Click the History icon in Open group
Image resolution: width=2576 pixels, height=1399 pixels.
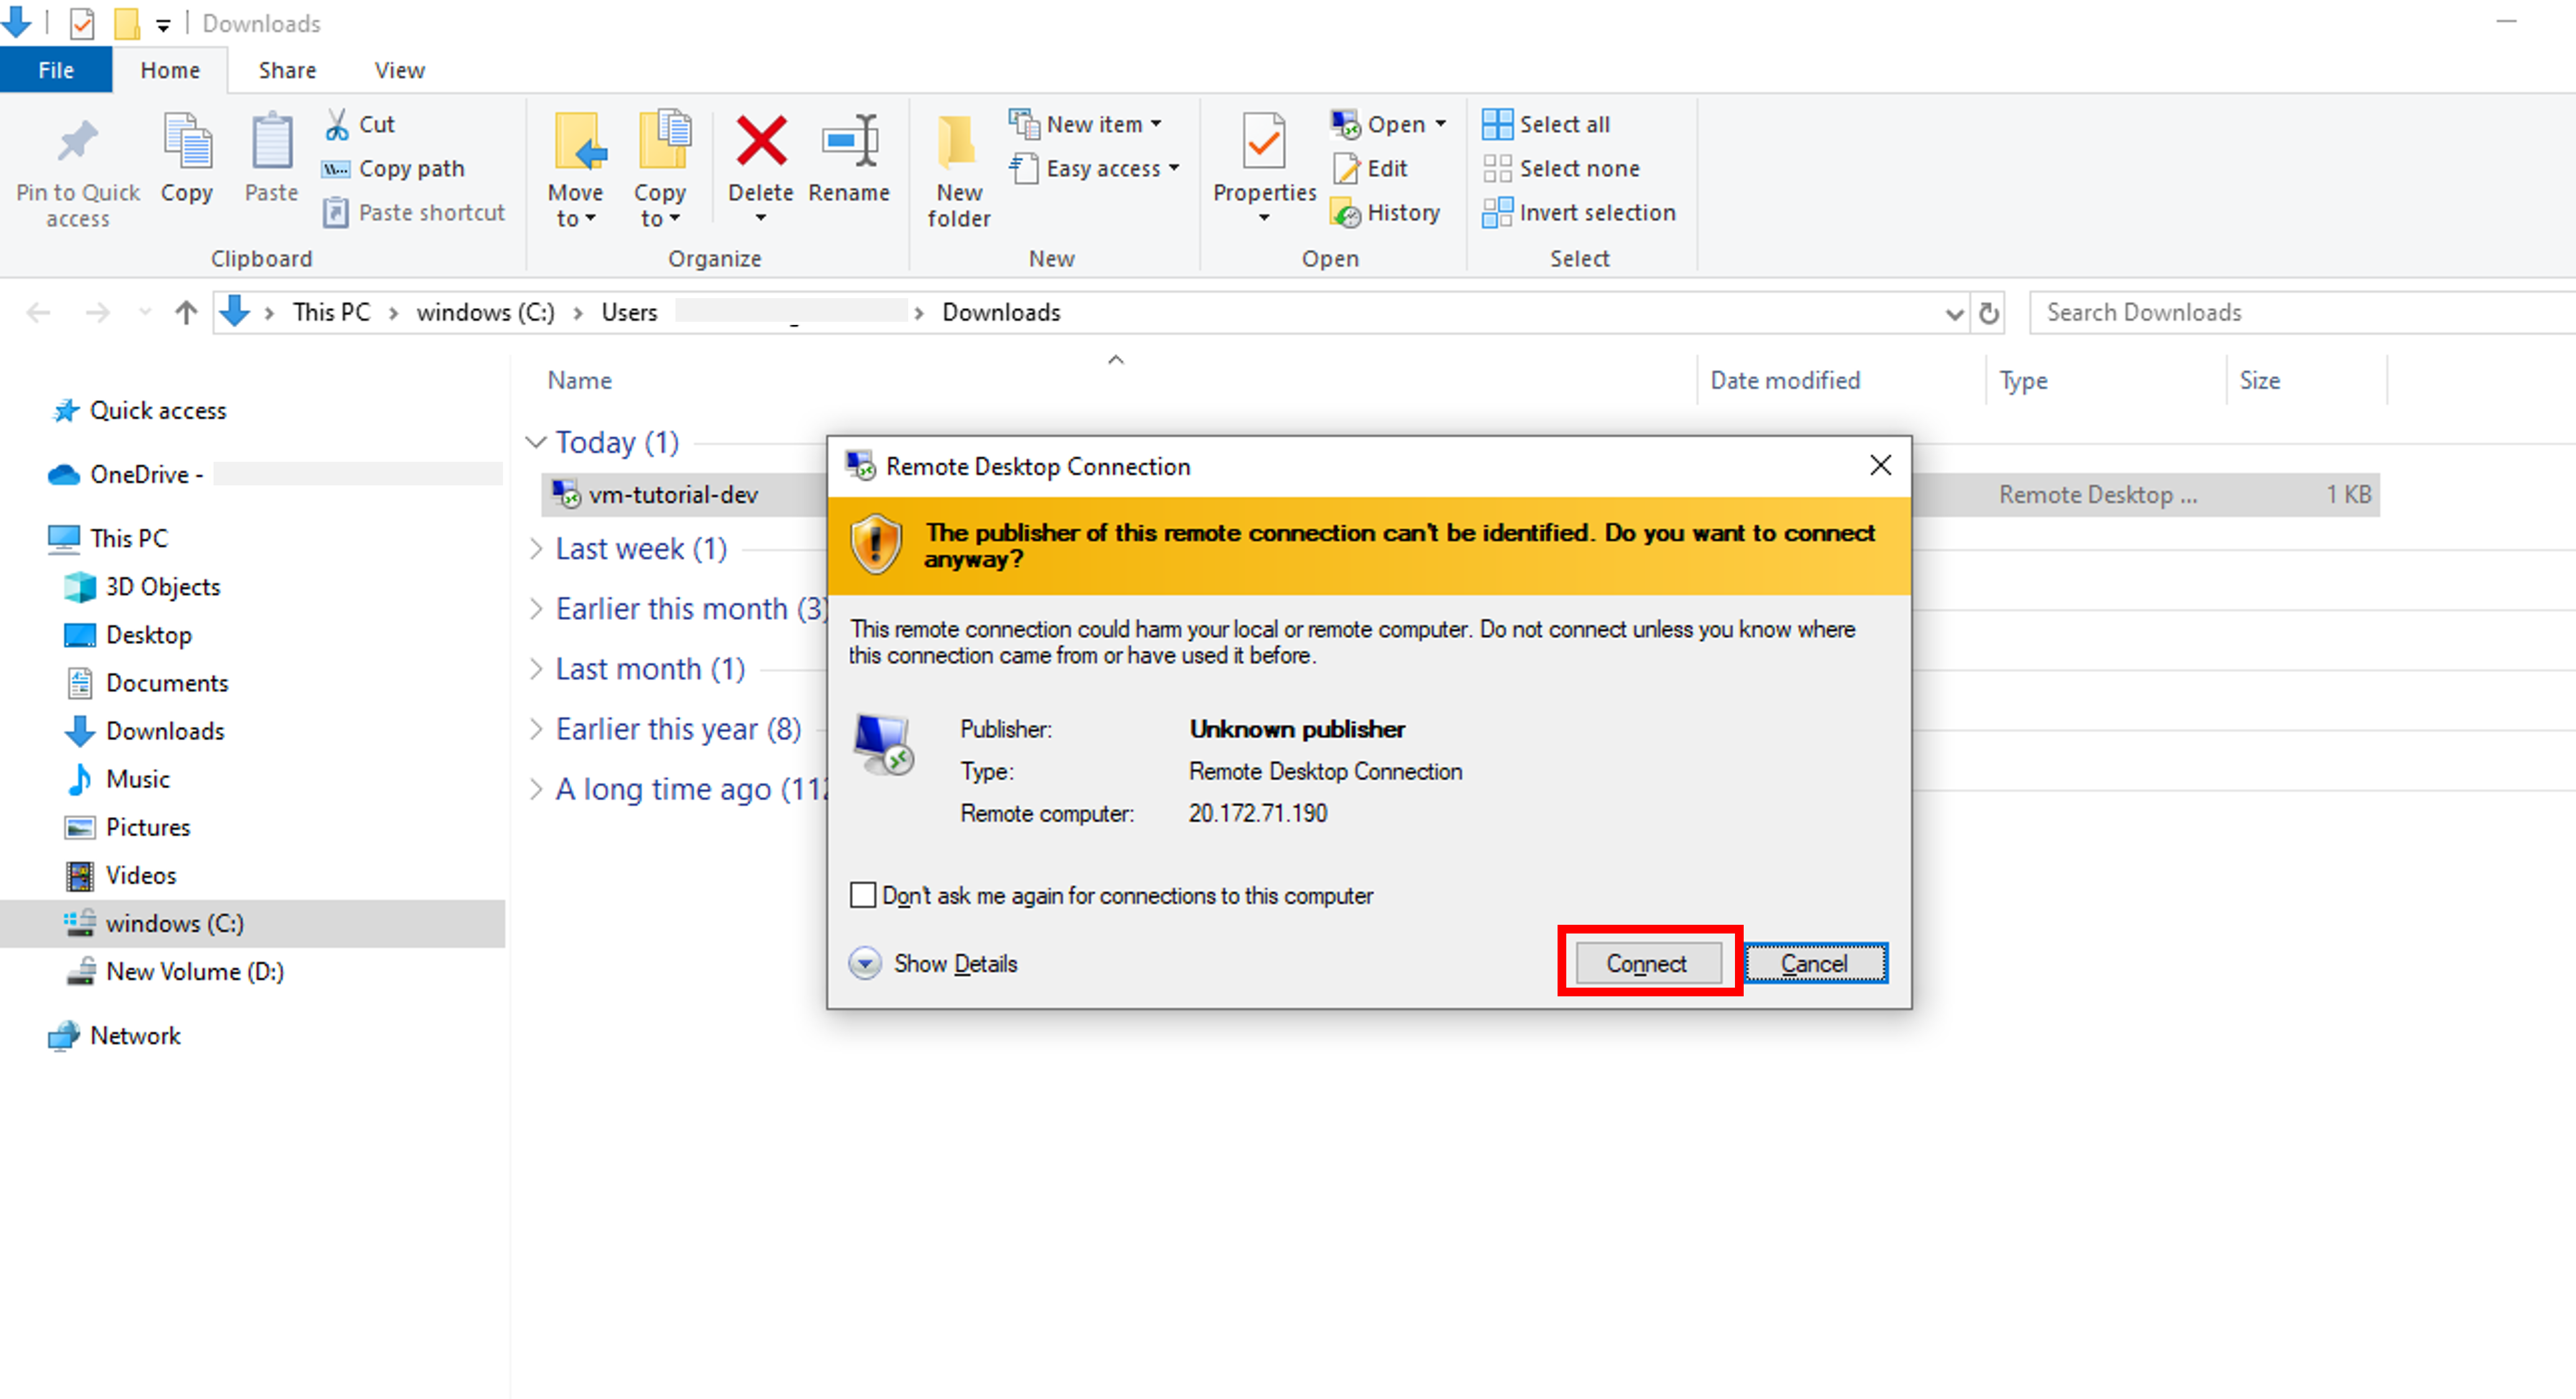(x=1347, y=213)
